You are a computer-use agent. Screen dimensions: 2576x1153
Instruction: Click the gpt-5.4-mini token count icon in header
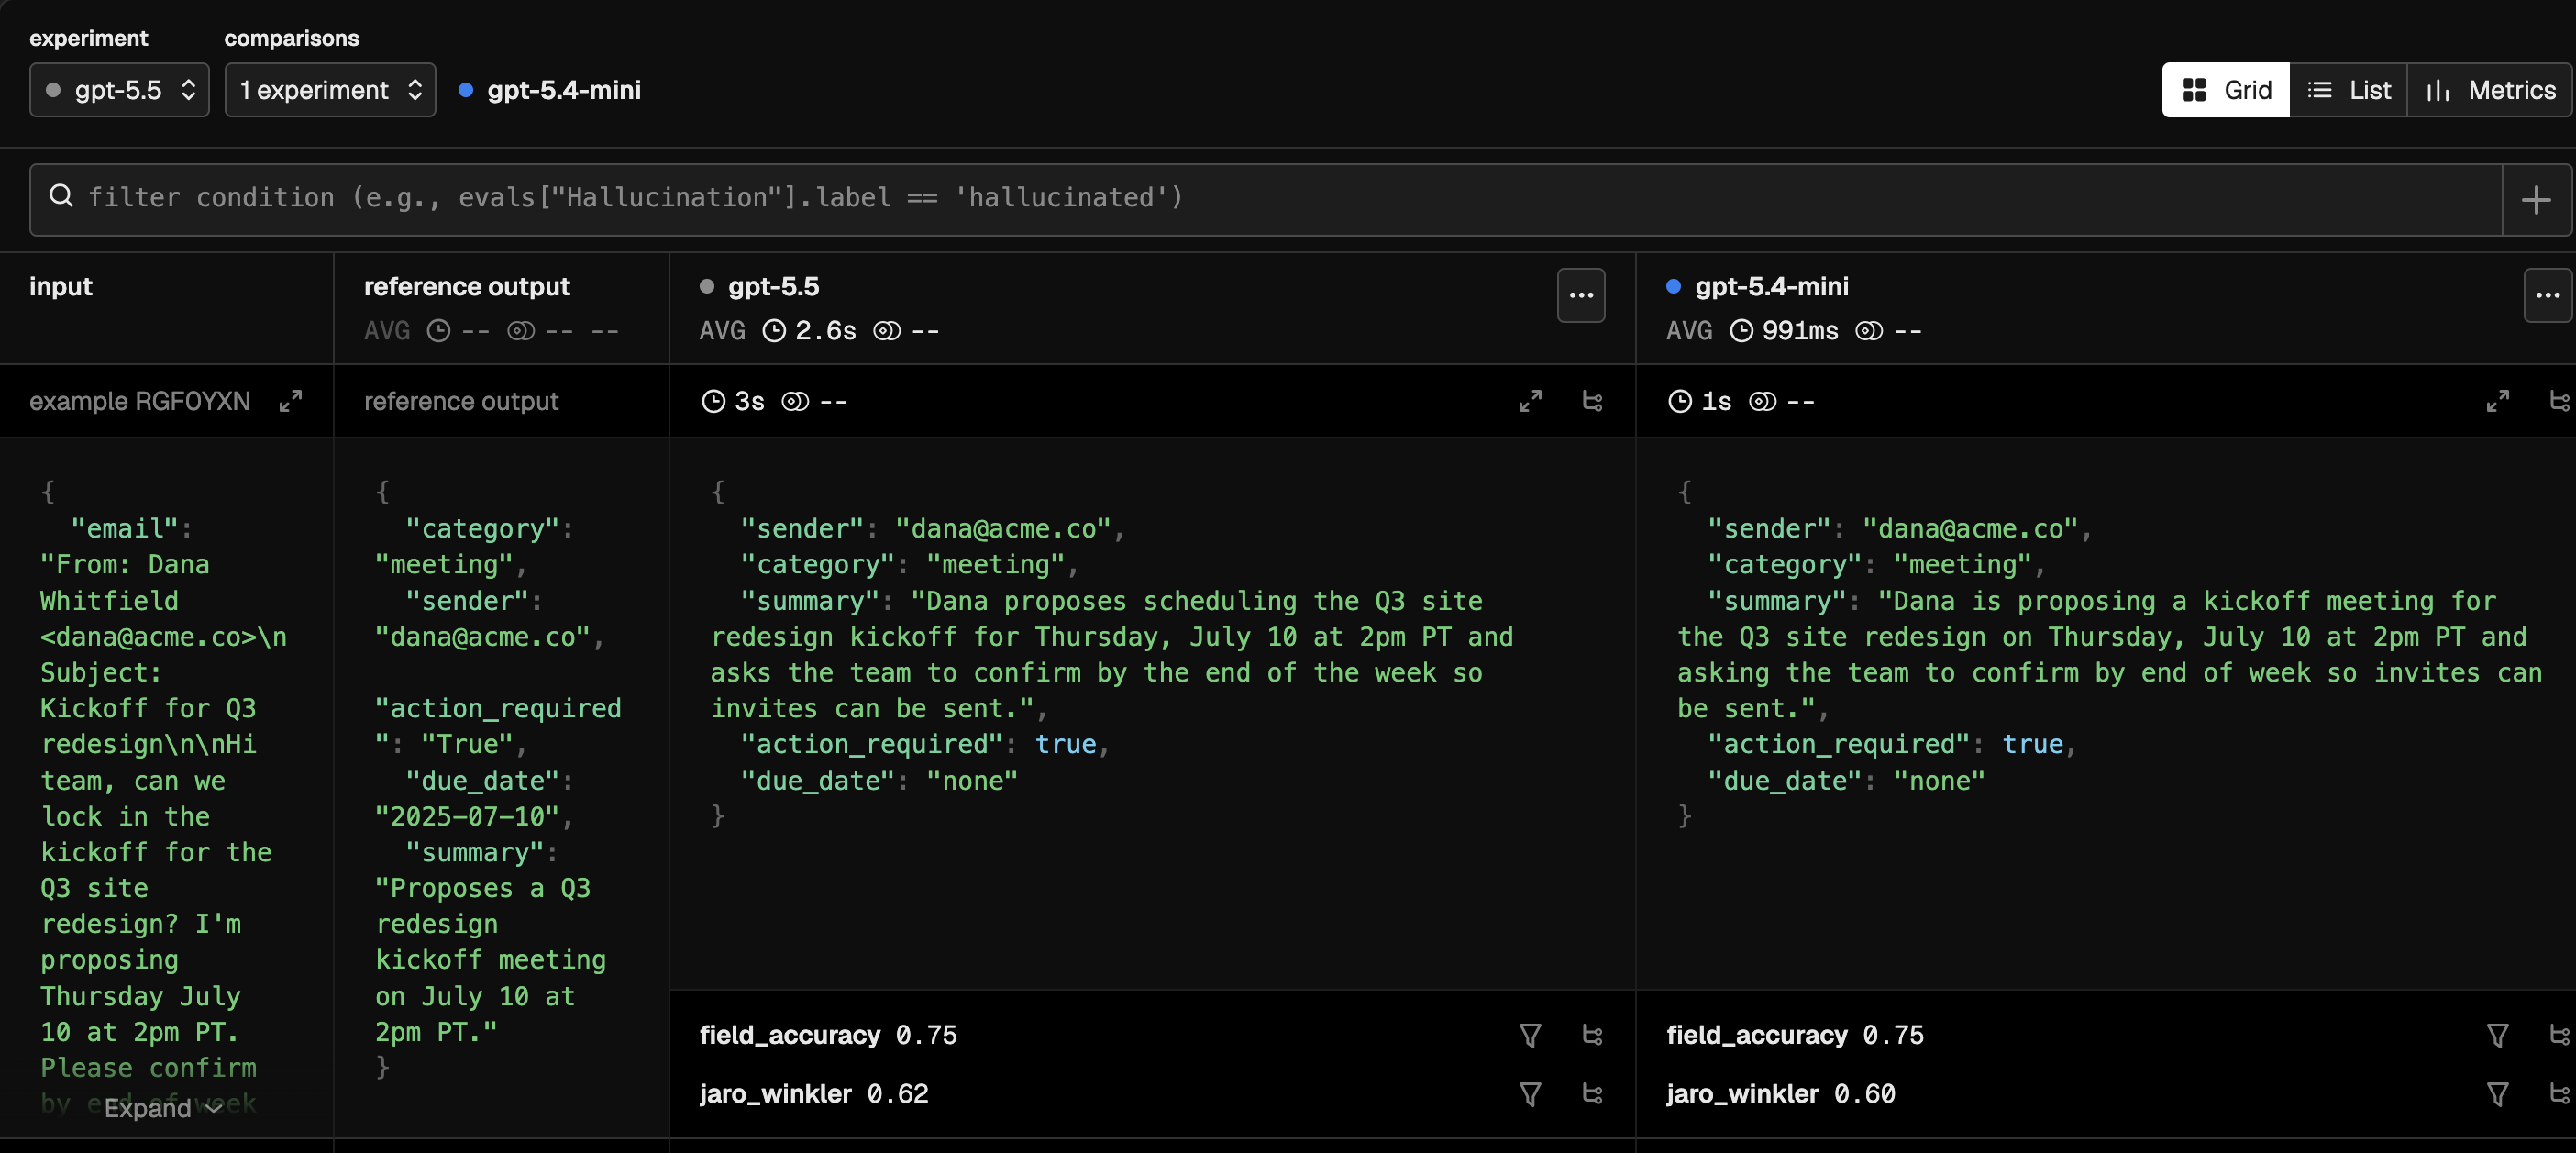(1869, 331)
